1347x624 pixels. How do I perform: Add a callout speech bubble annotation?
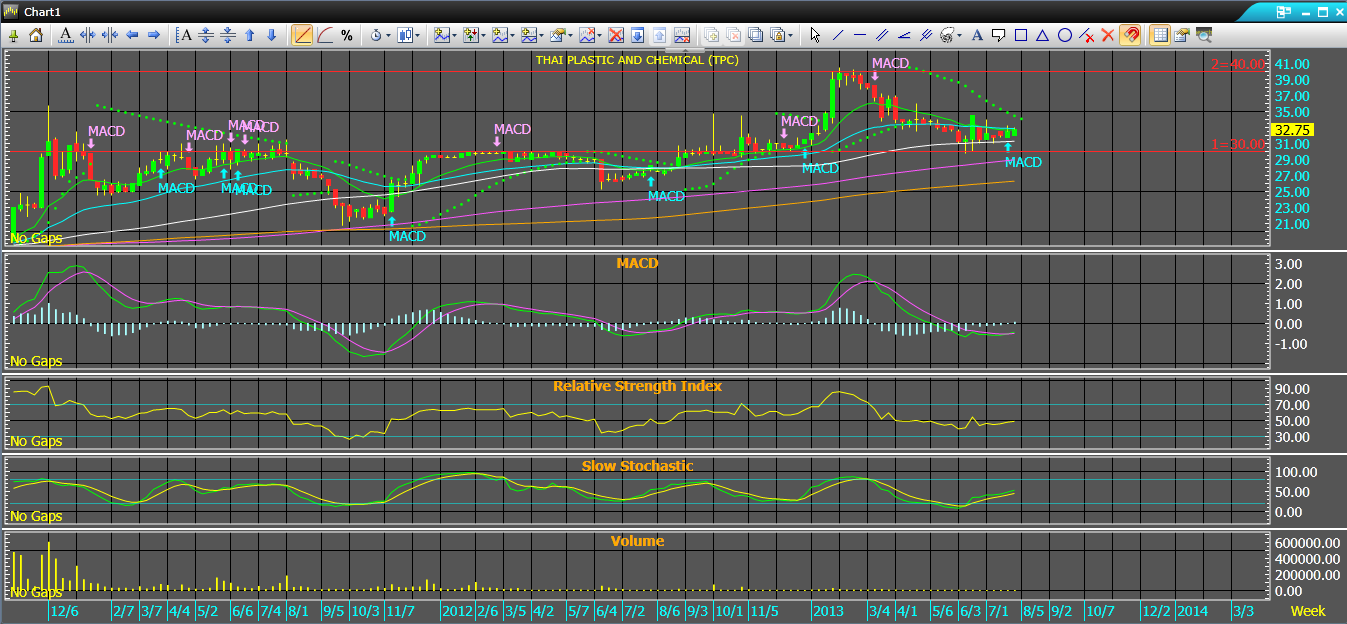pyautogui.click(x=998, y=35)
